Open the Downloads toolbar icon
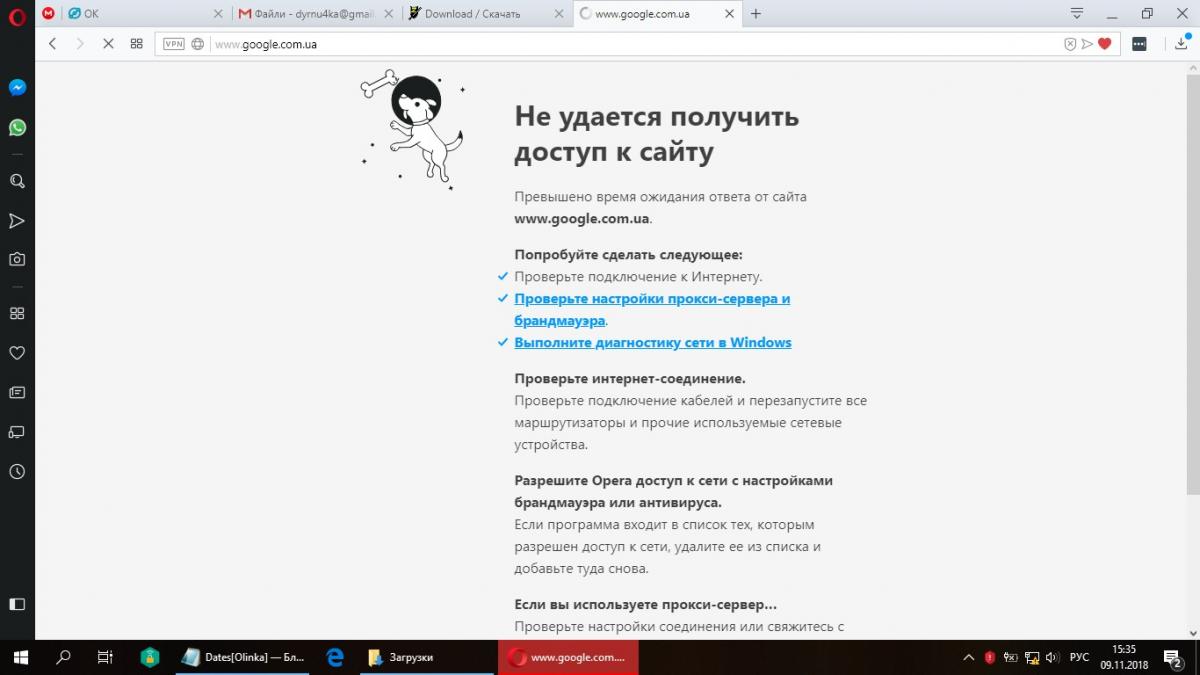Screen dimensions: 1200x675 1182,43
